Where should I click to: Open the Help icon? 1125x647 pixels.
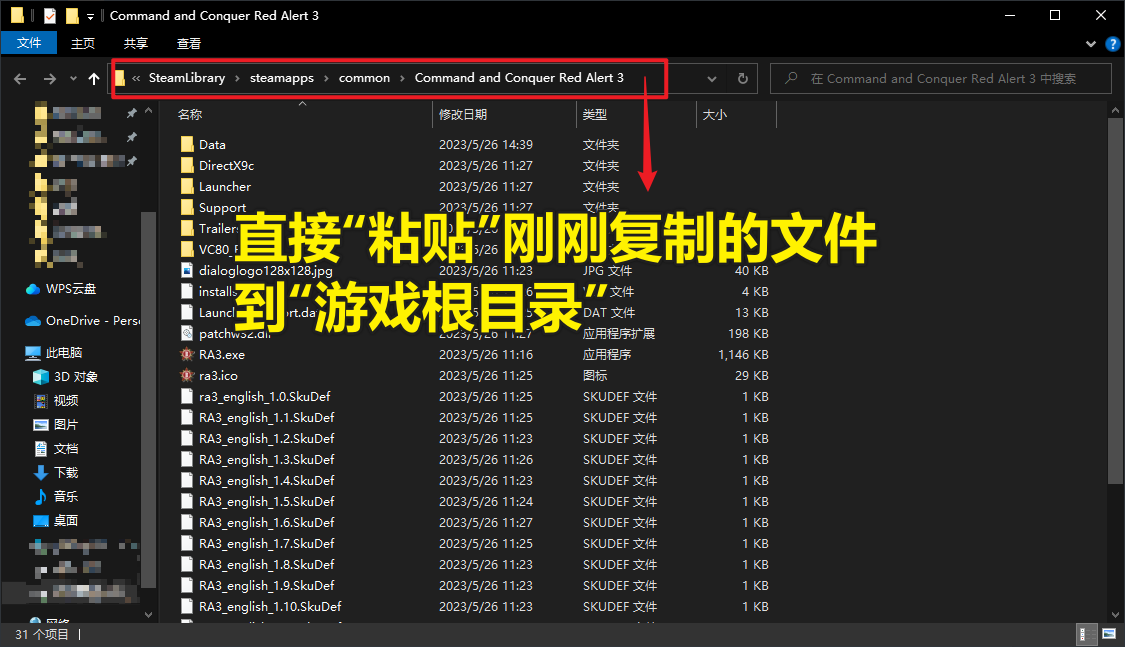(x=1113, y=44)
